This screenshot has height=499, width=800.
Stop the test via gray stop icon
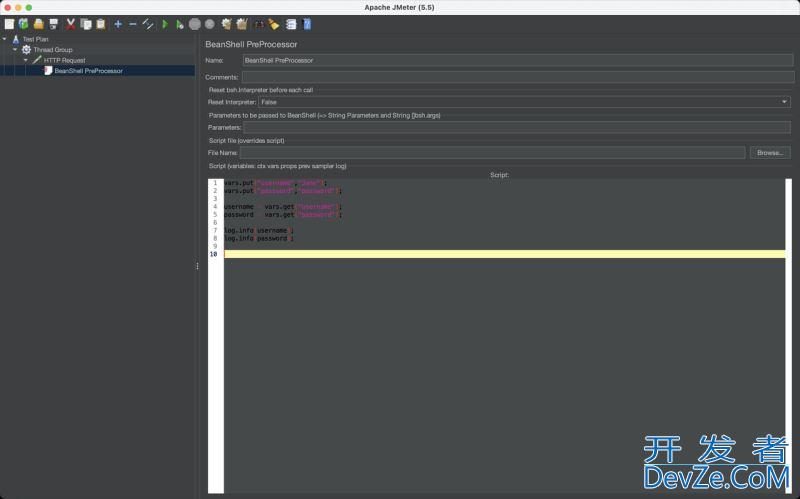tap(194, 24)
